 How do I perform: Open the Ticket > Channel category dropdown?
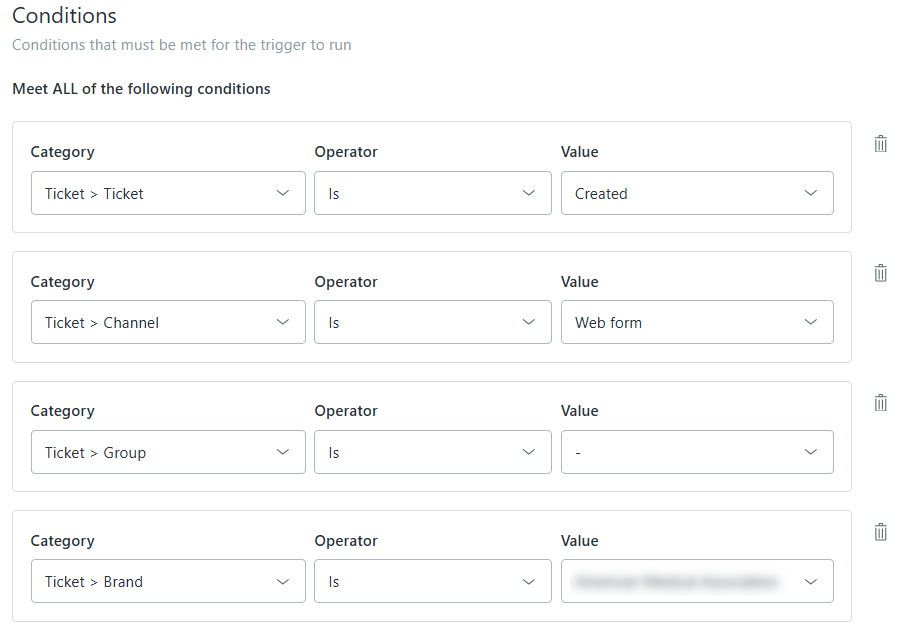pos(168,323)
